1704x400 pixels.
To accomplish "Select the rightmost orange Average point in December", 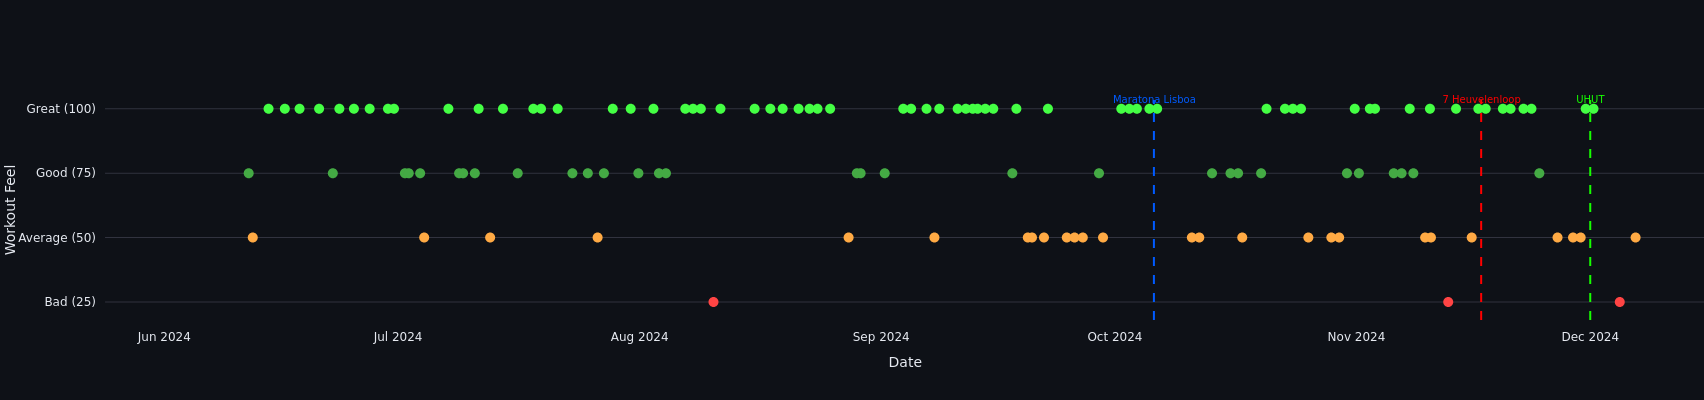I will [x=1635, y=238].
